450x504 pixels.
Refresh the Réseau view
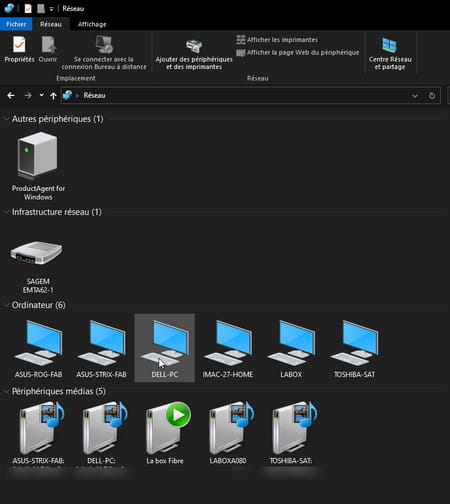[432, 96]
